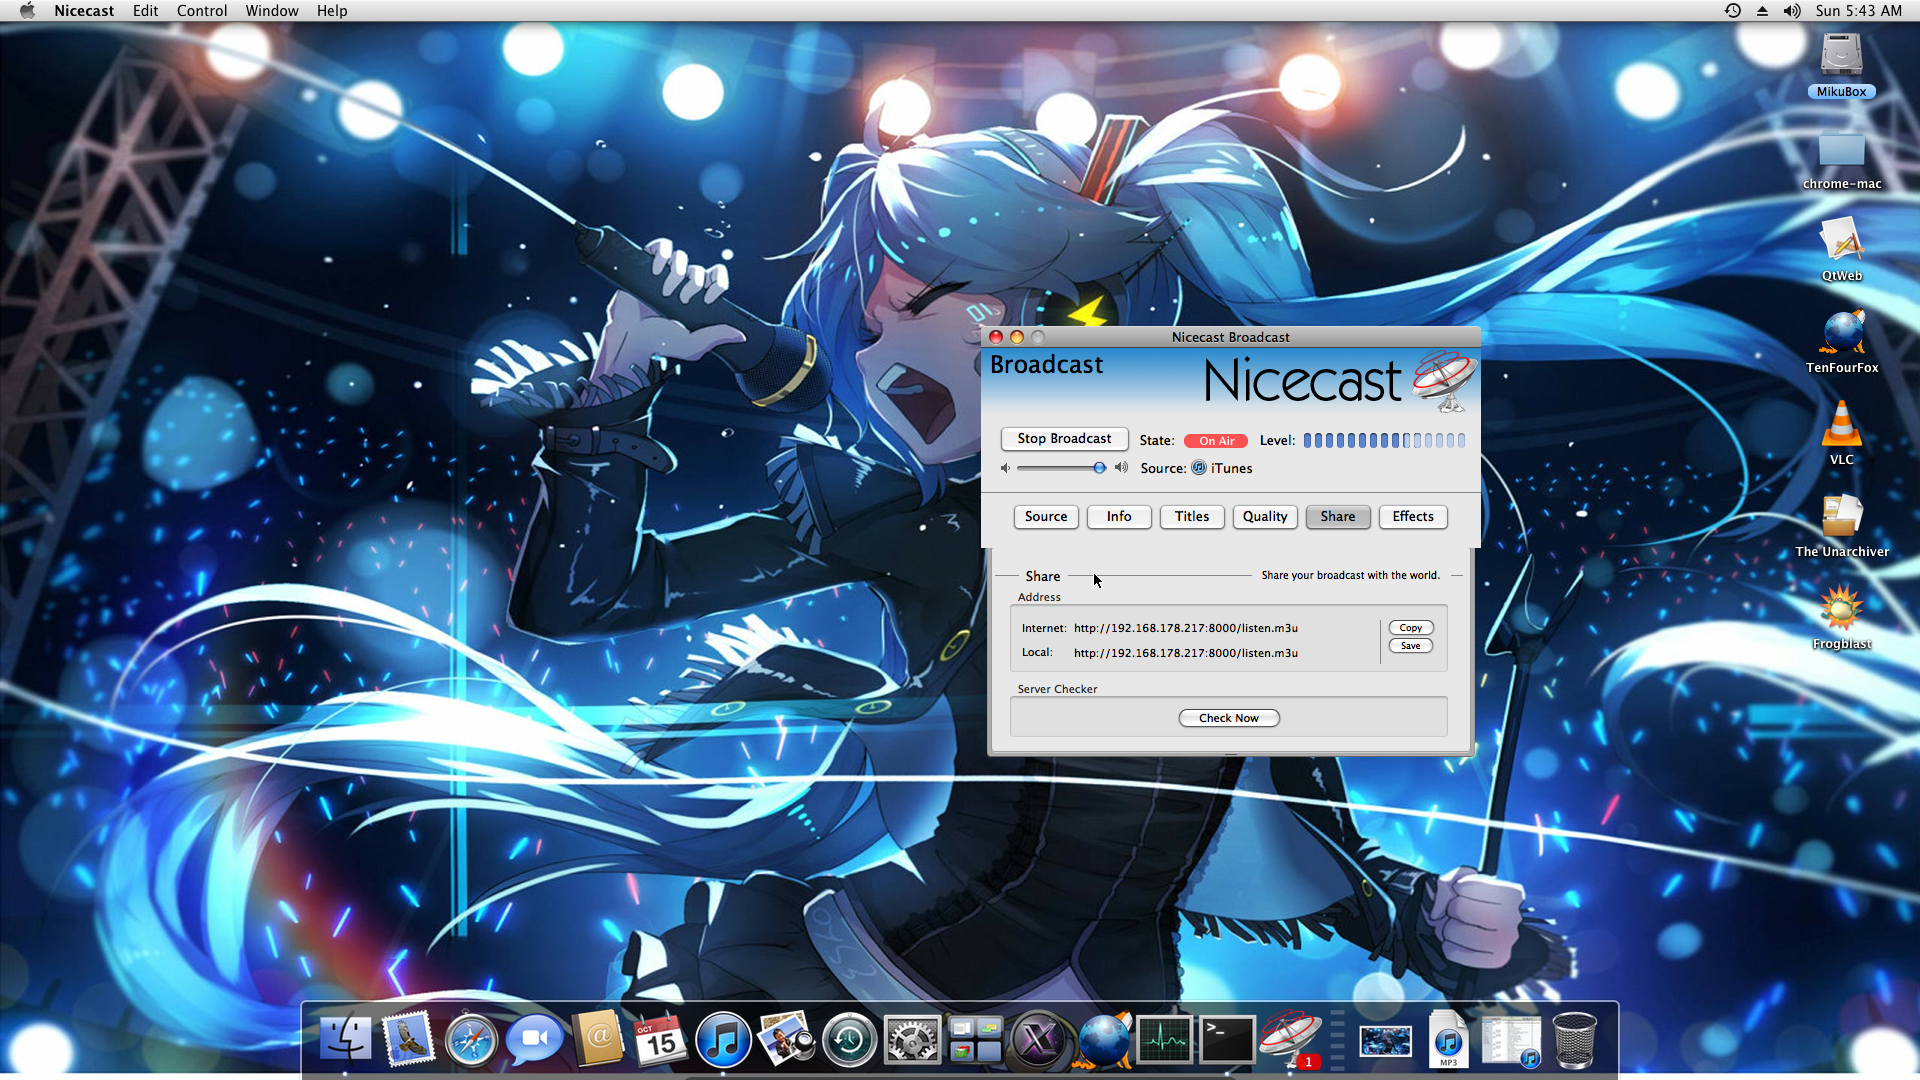The height and width of the screenshot is (1080, 1920).
Task: Click the system volume menu bar icon
Action: click(x=1791, y=11)
